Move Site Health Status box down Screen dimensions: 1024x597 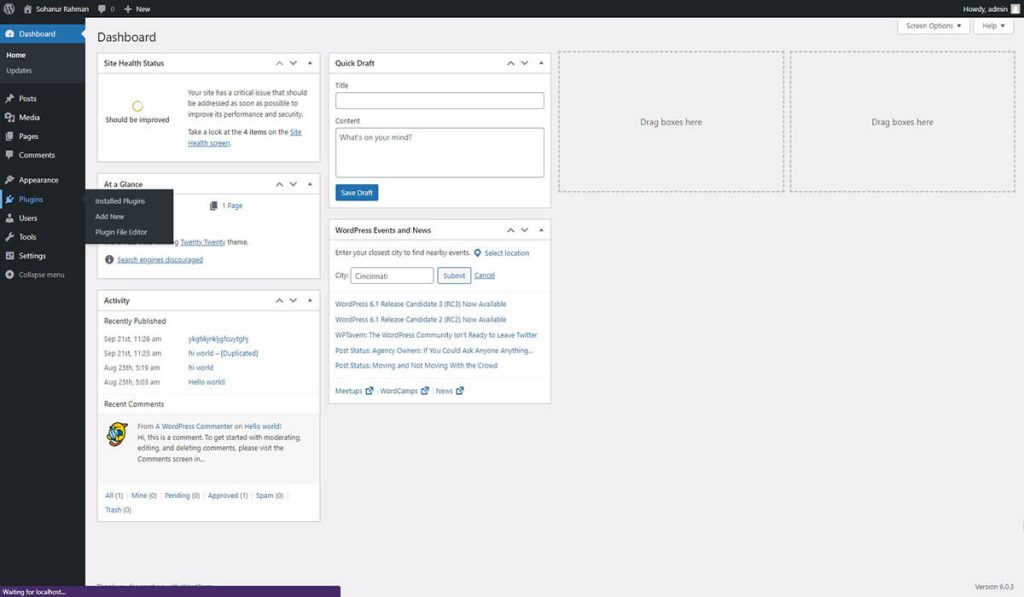[x=293, y=63]
